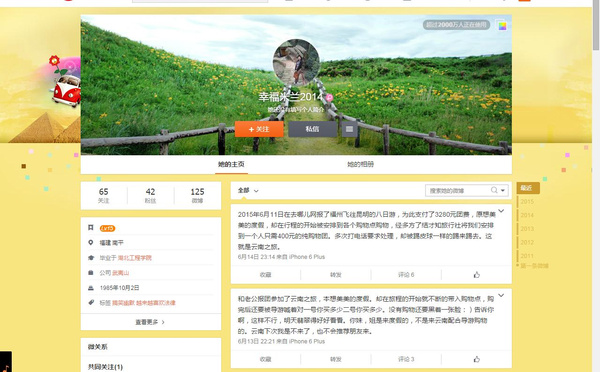This screenshot has height=372, width=600.
Task: View the 125 微博 posts count
Action: [x=197, y=195]
